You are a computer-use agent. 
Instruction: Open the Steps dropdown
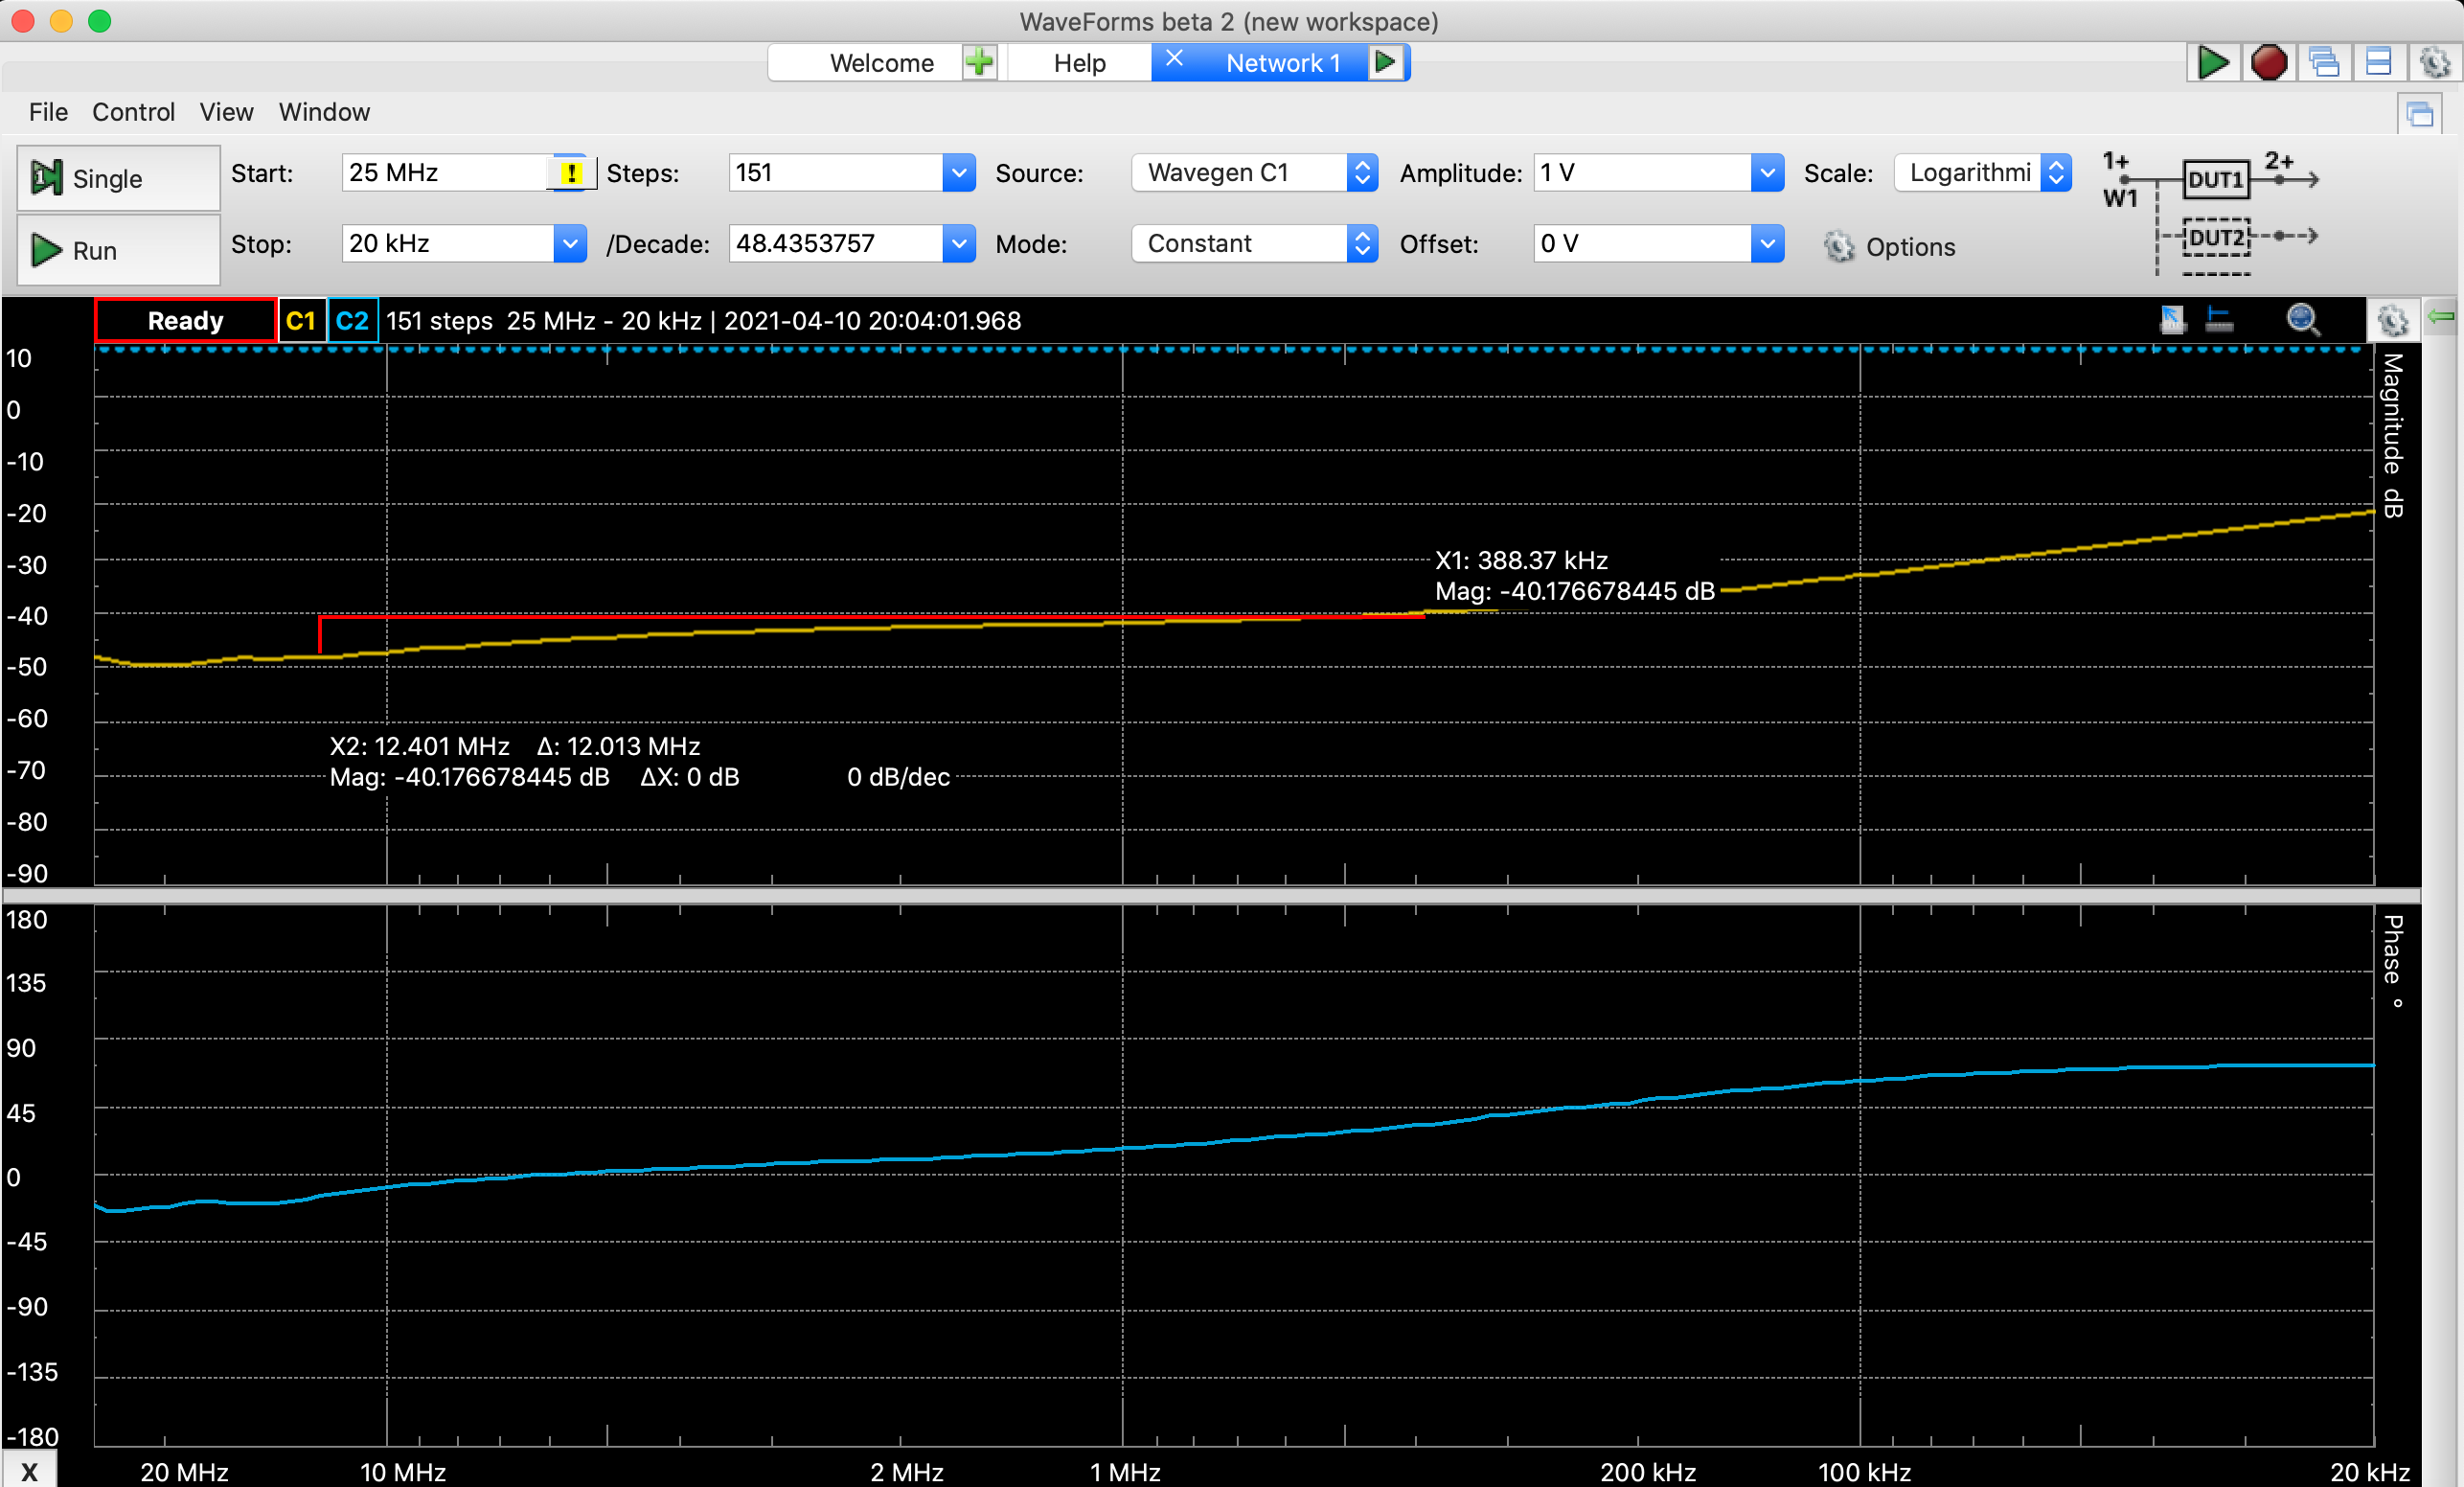(x=958, y=173)
